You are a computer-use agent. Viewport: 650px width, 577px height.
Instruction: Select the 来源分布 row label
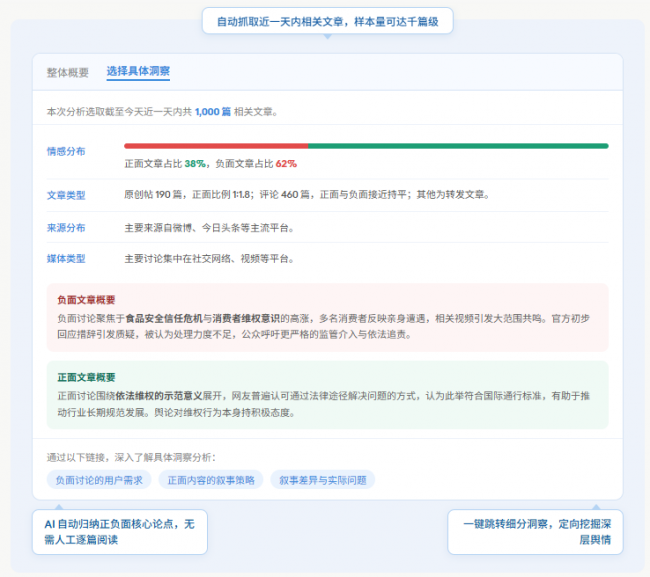(x=66, y=228)
